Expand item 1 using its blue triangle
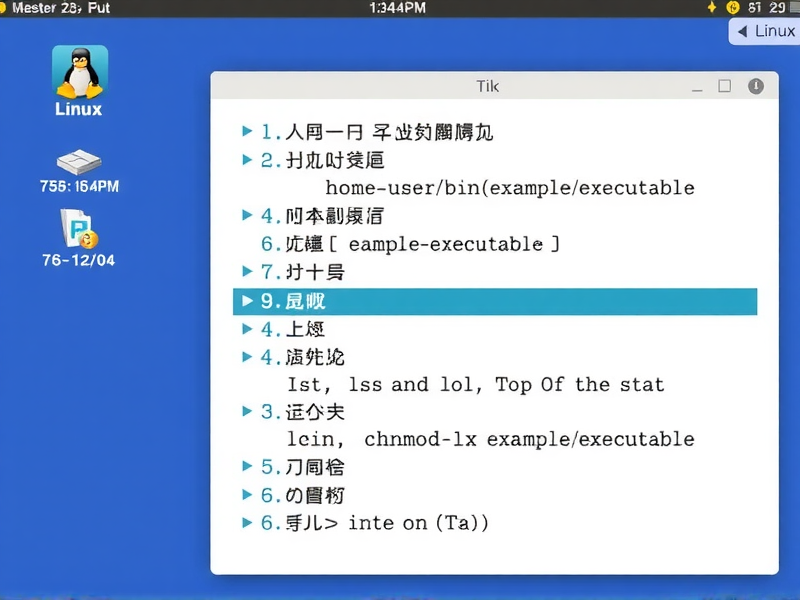 [x=247, y=131]
